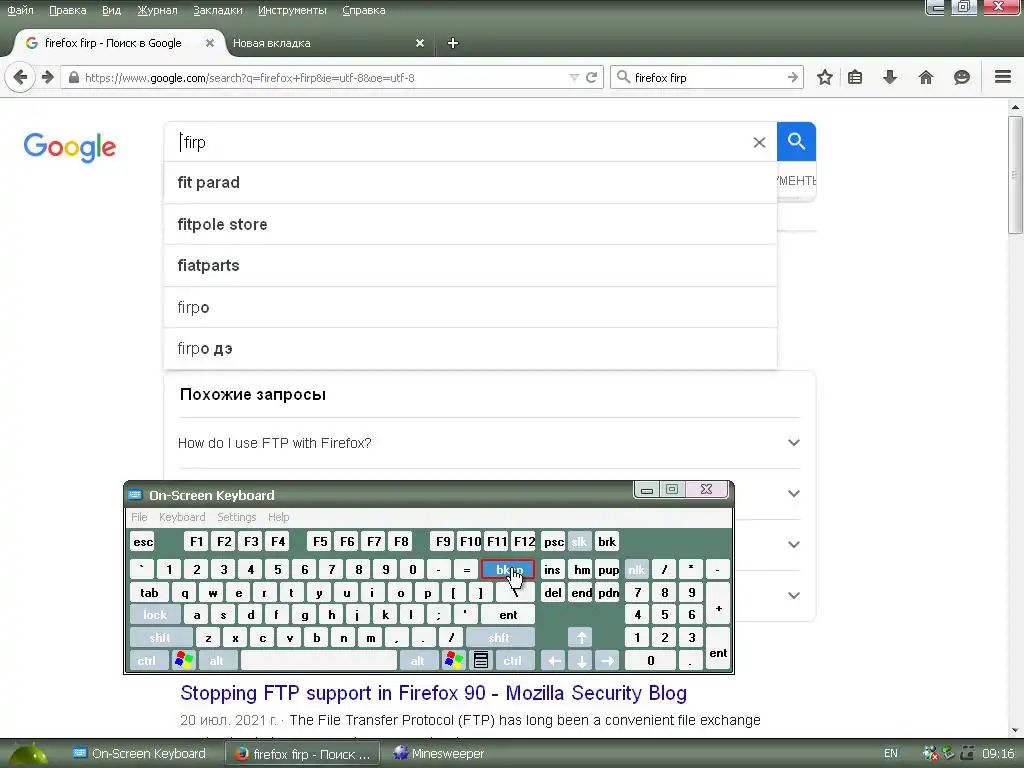Select the 'fit parad' suggestion
Screen dimensions: 1024x768
tap(470, 183)
